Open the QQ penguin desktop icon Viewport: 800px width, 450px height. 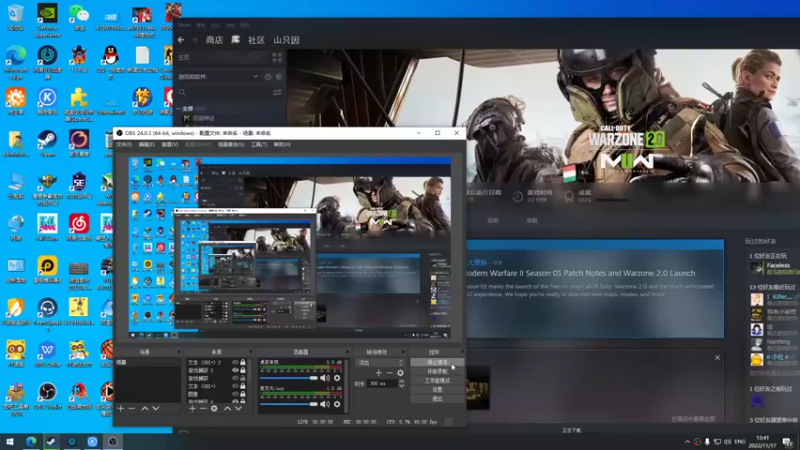point(110,60)
